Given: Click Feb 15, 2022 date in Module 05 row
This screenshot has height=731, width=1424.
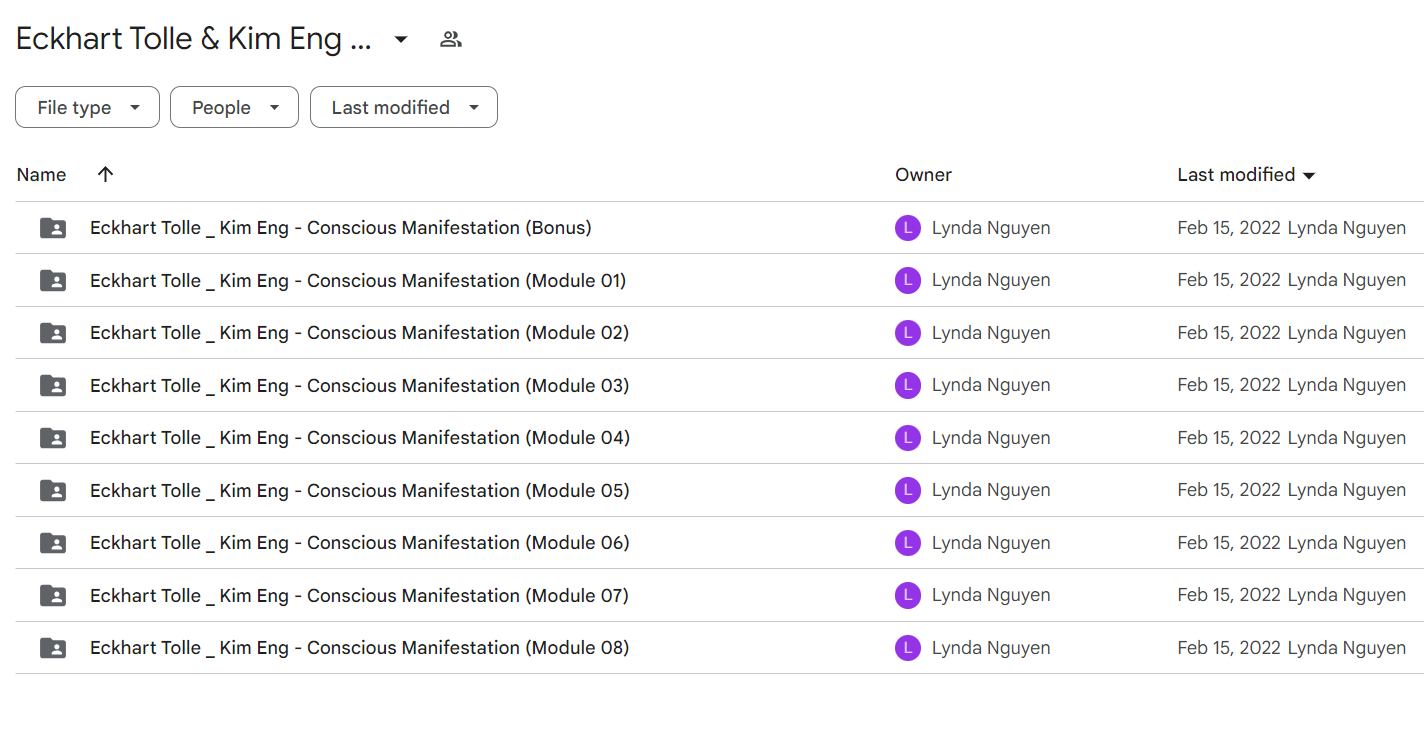Looking at the screenshot, I should pos(1229,491).
